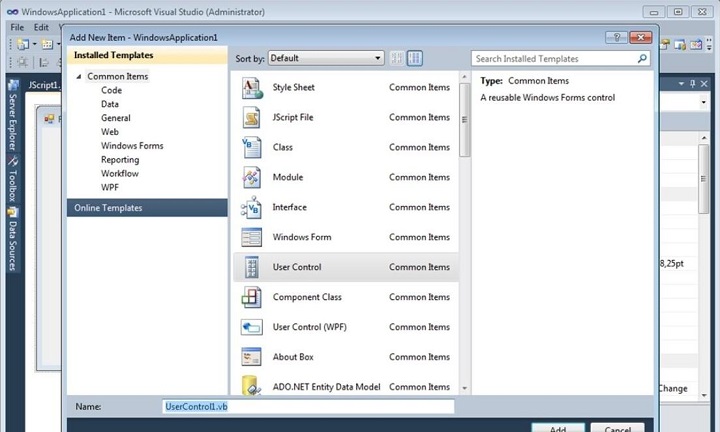The width and height of the screenshot is (720, 432).
Task: Collapse the Common Items tree node
Action: point(79,77)
